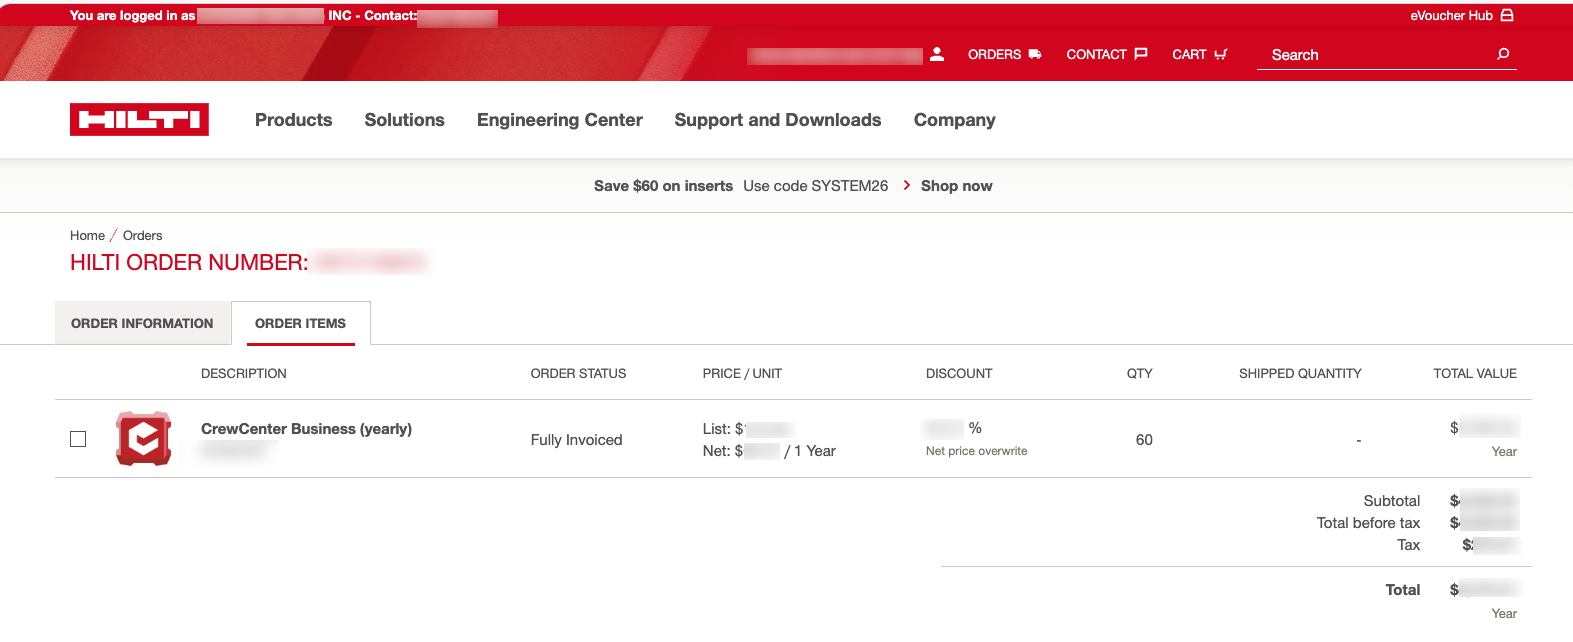Switch to the Order Information tab
The height and width of the screenshot is (642, 1573).
tap(142, 323)
